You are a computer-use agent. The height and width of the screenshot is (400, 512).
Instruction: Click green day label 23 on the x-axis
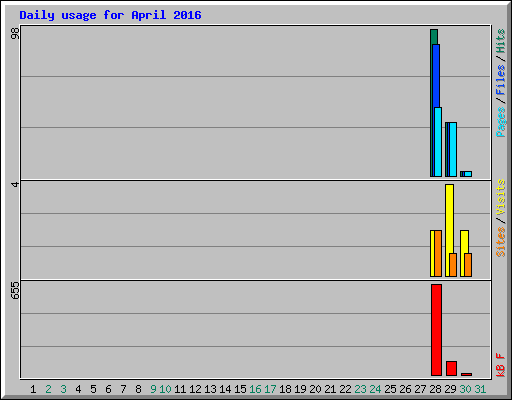pyautogui.click(x=360, y=389)
